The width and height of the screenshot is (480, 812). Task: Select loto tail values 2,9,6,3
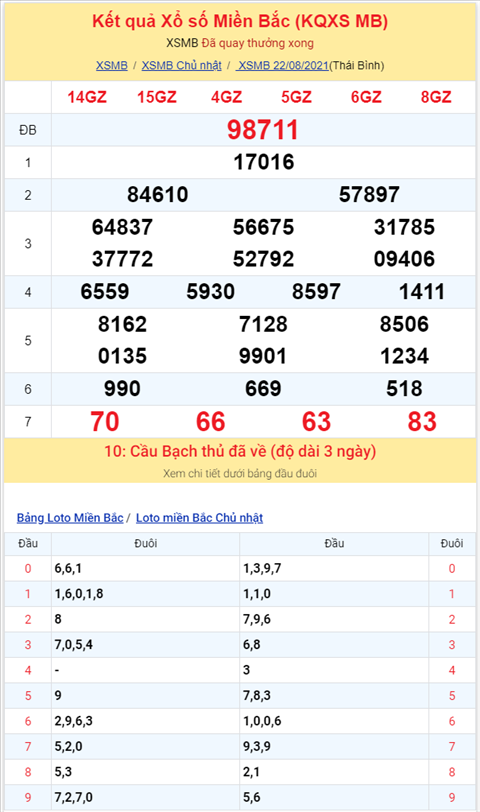[74, 721]
